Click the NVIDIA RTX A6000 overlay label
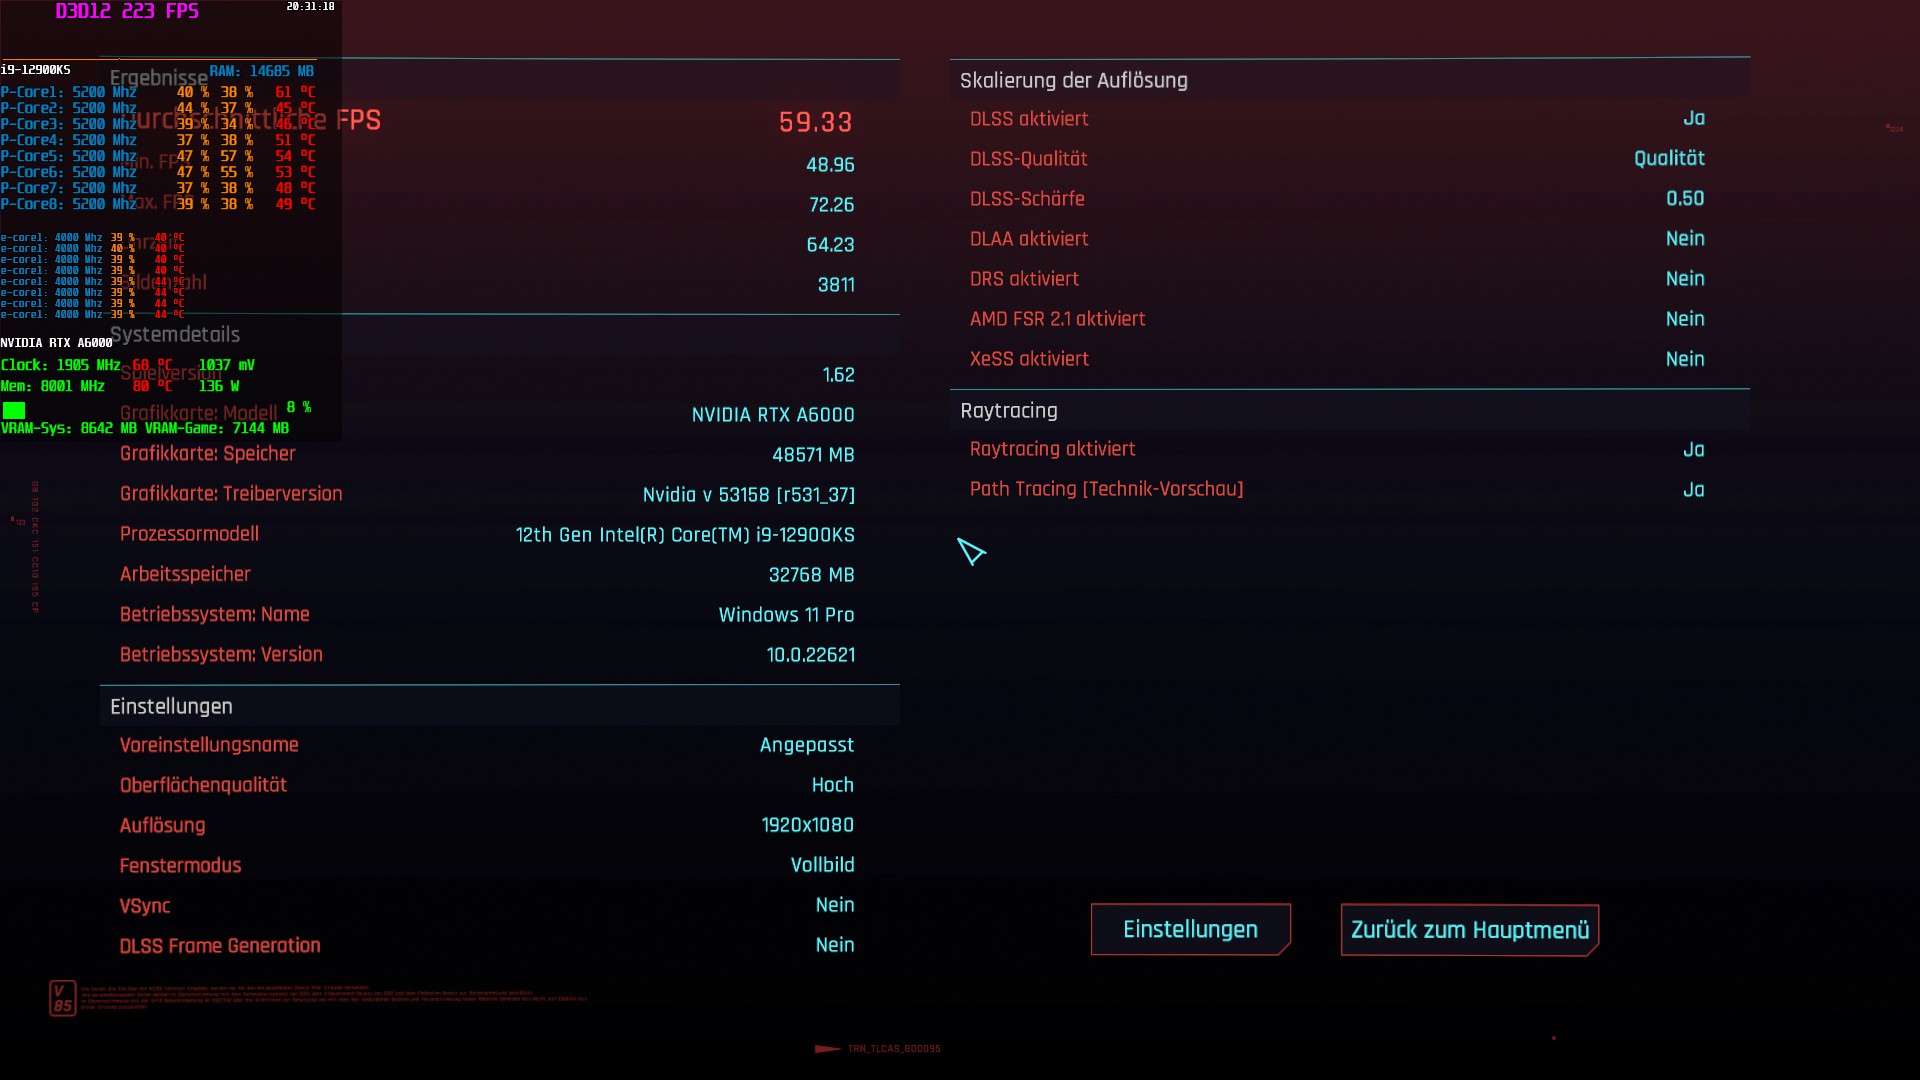 (x=56, y=343)
